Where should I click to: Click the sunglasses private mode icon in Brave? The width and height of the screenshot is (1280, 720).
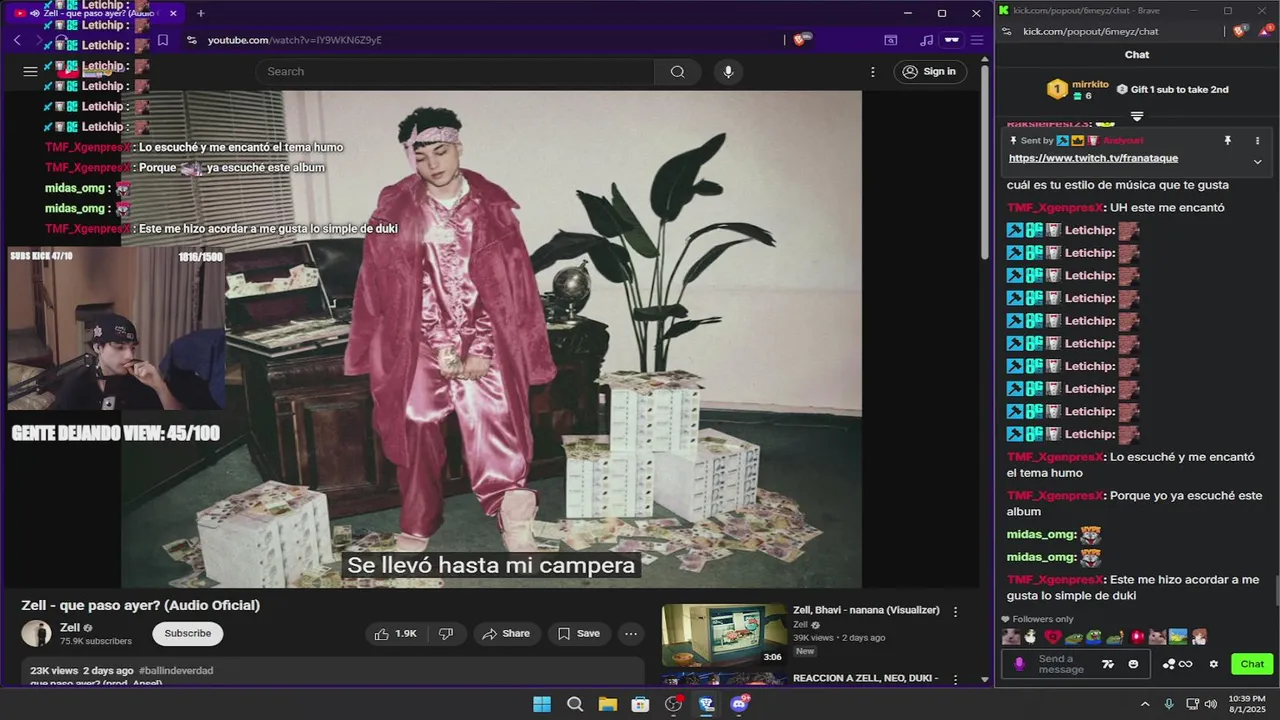951,40
